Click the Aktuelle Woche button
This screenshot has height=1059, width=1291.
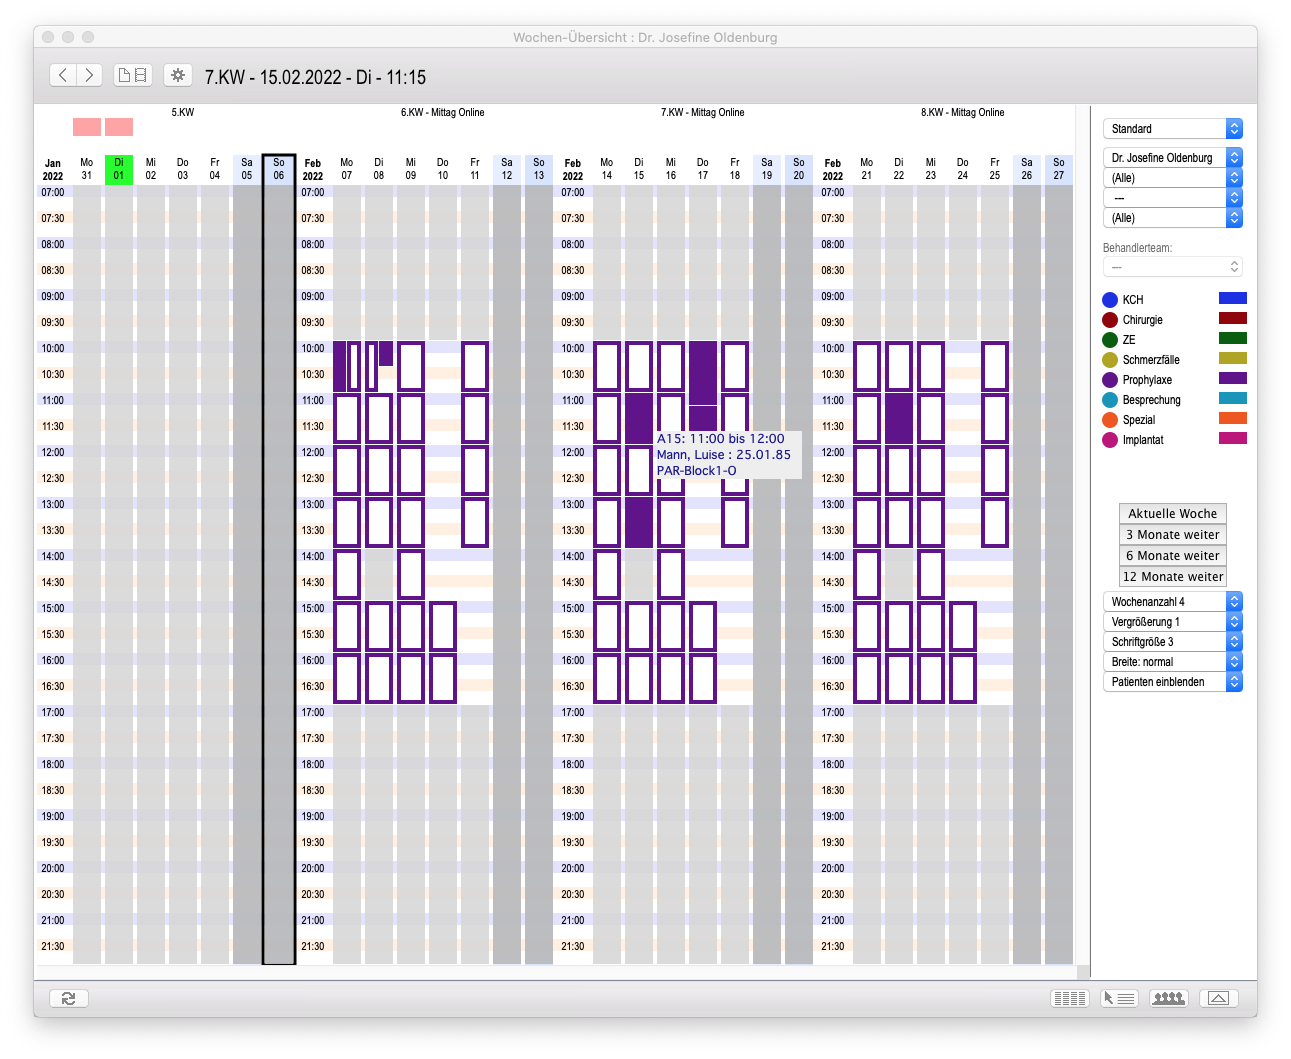(1172, 513)
